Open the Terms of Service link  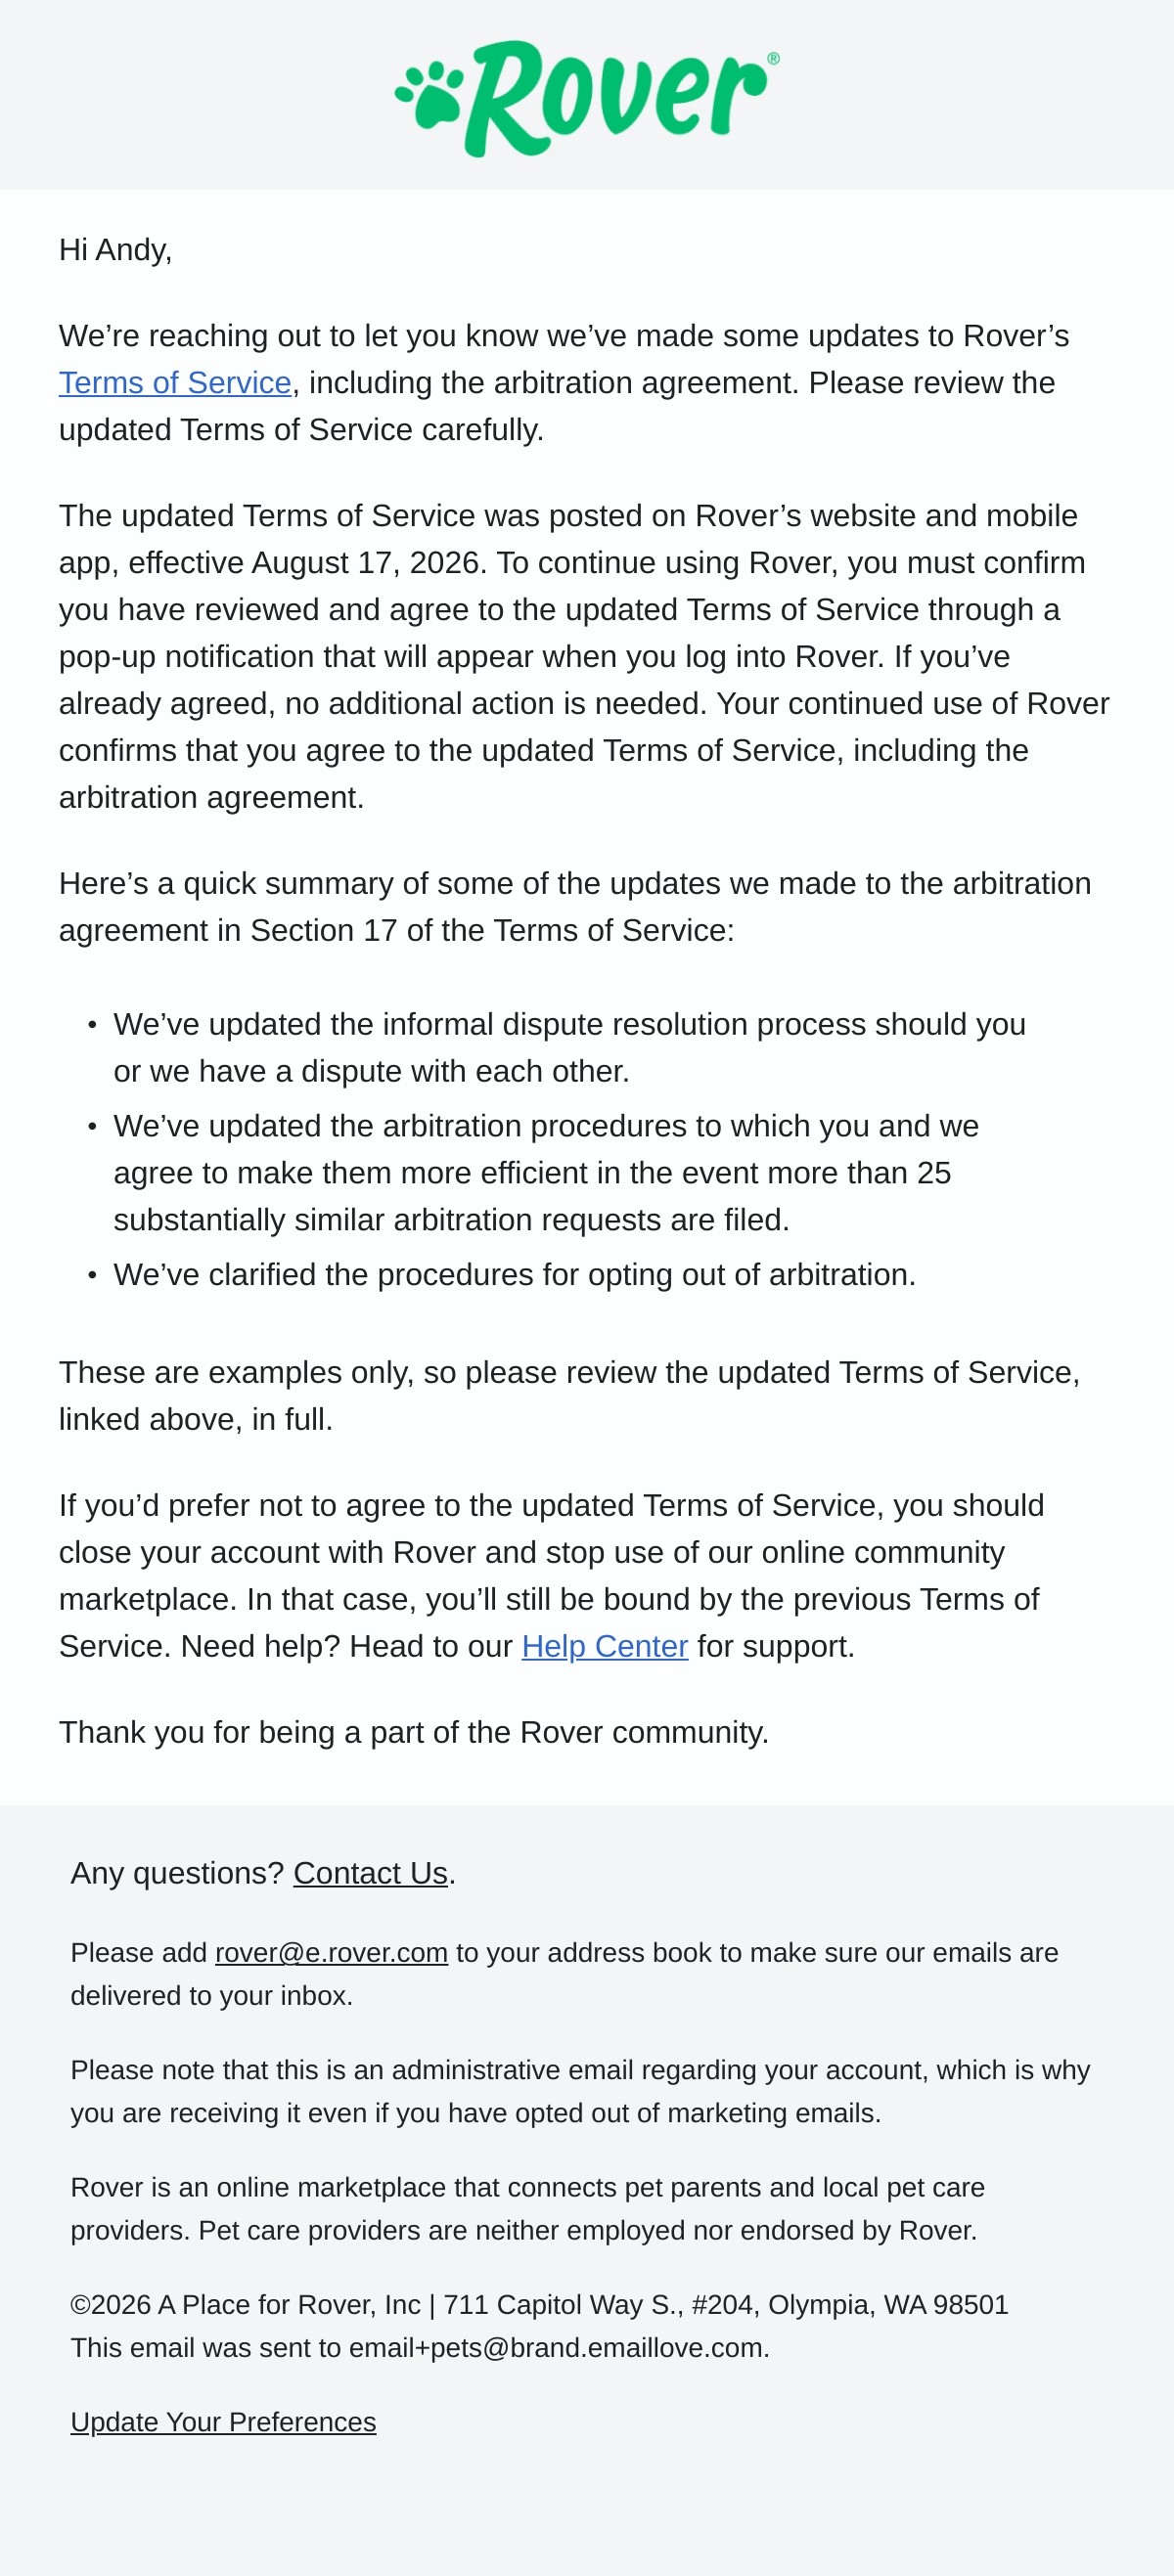(175, 383)
